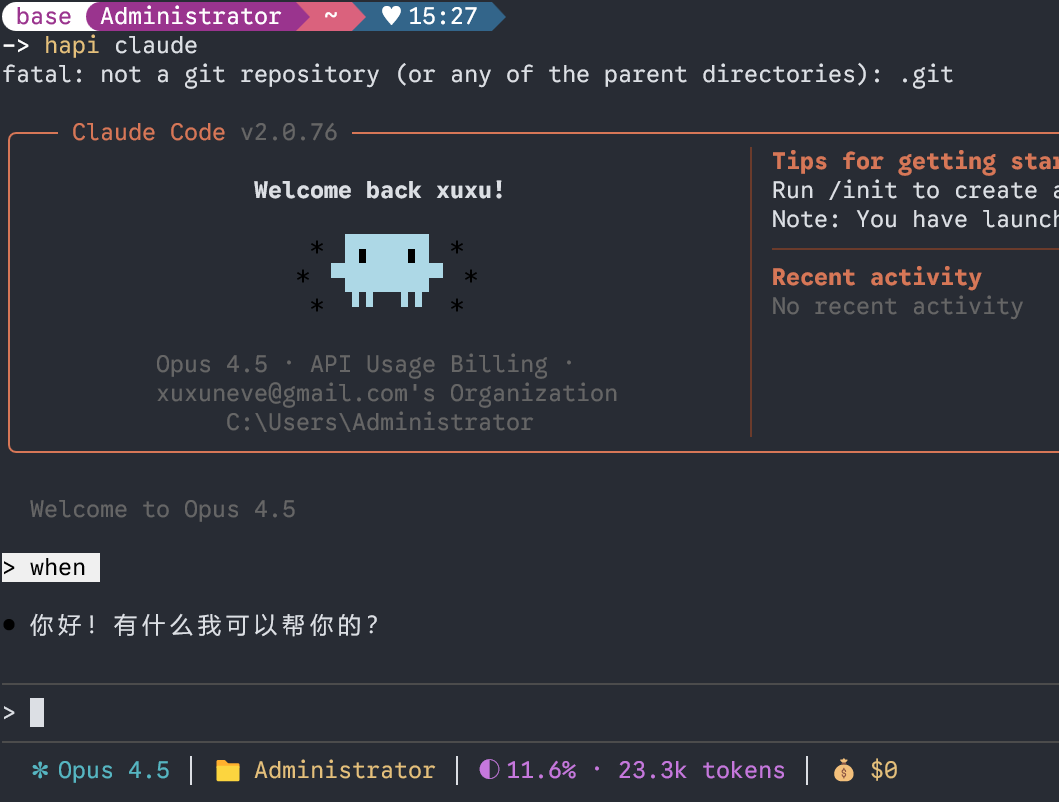Click the Claude Code title in the box border

click(x=148, y=132)
